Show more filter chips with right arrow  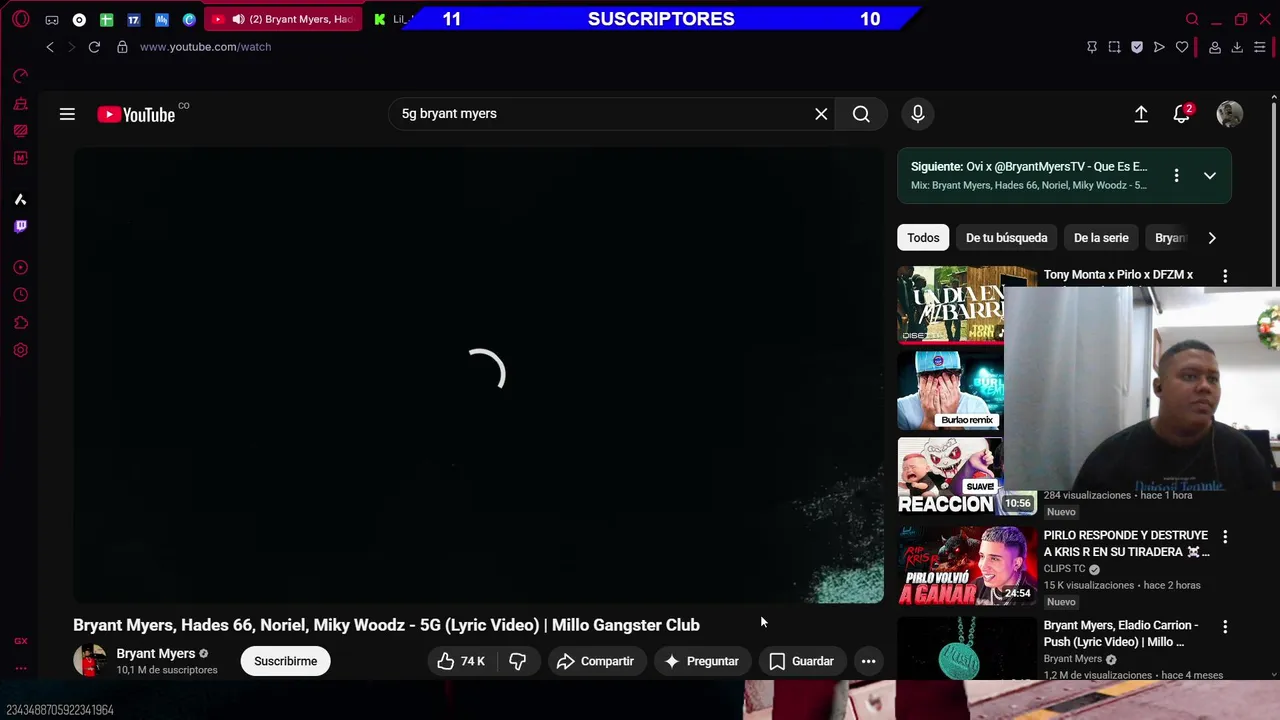tap(1212, 238)
